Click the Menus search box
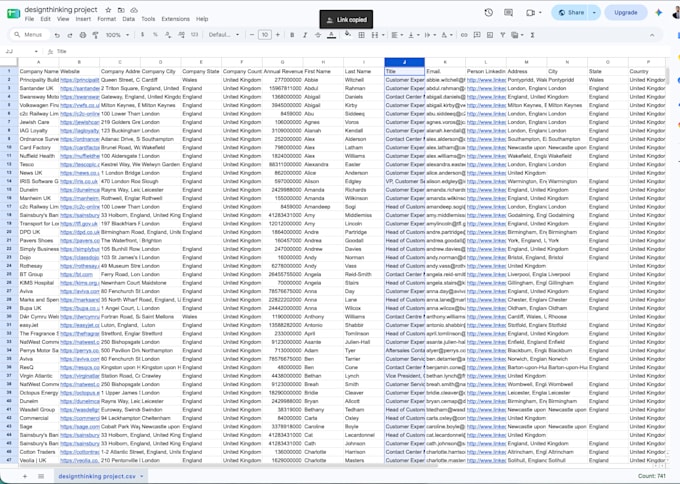The width and height of the screenshot is (680, 484). pyautogui.click(x=30, y=35)
